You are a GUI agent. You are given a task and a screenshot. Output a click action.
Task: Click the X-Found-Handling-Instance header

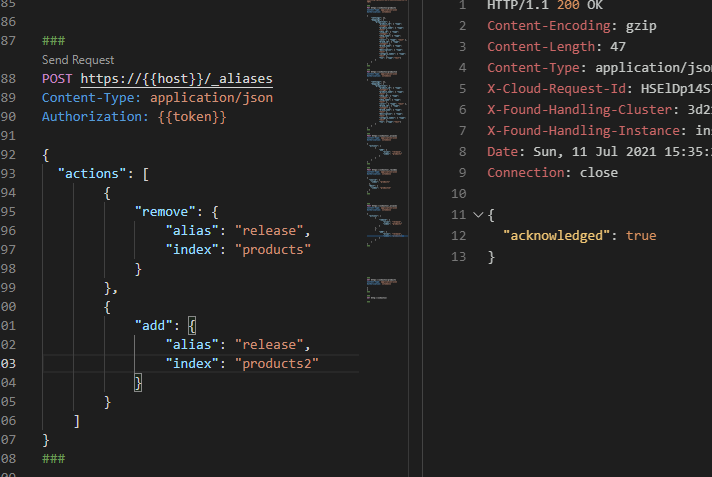click(599, 130)
